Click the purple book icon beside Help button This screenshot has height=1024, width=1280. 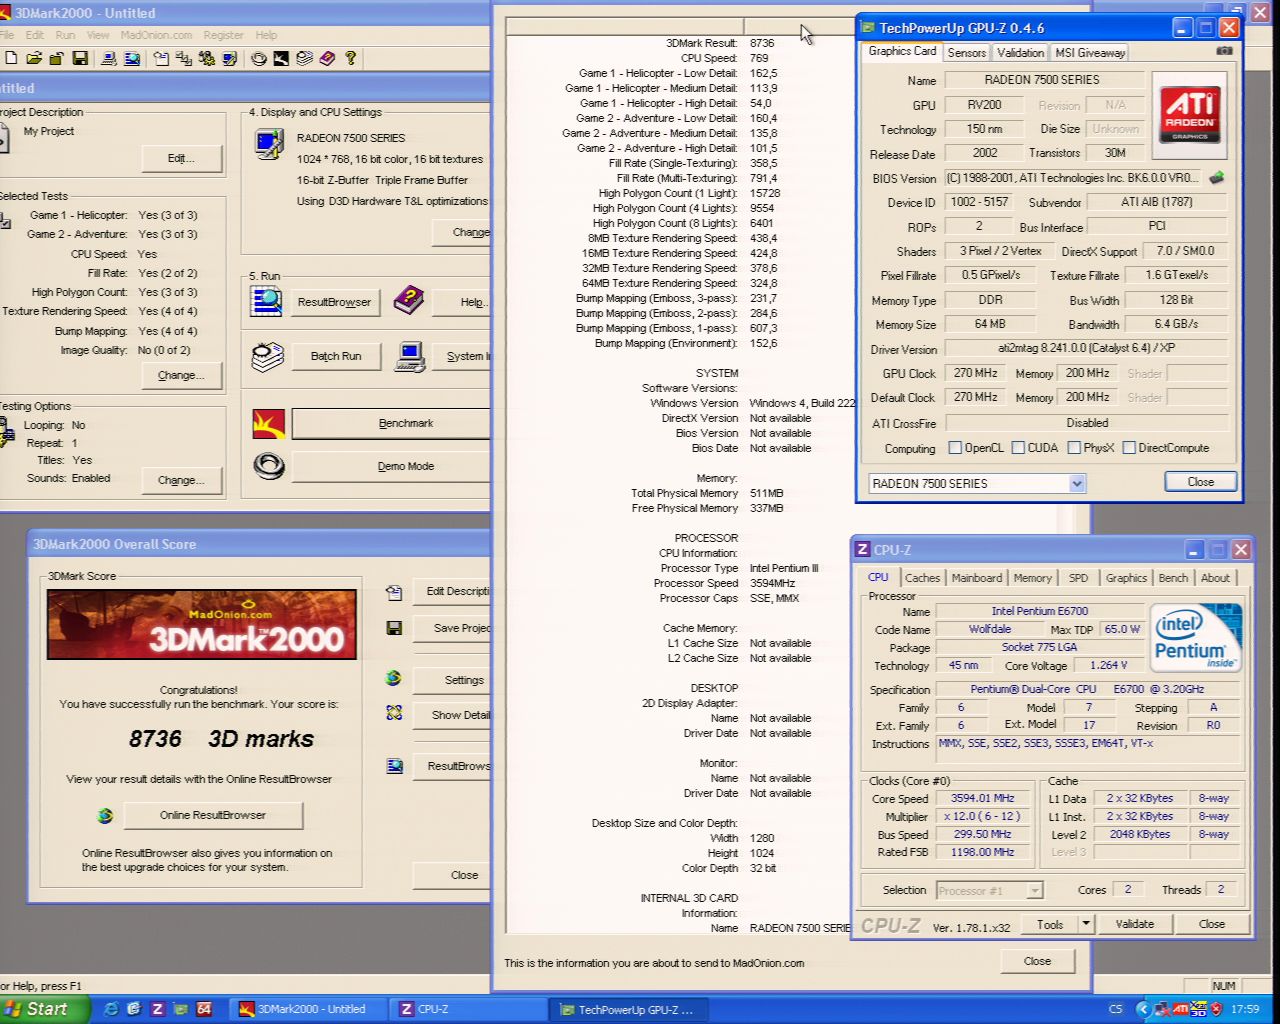[x=408, y=300]
